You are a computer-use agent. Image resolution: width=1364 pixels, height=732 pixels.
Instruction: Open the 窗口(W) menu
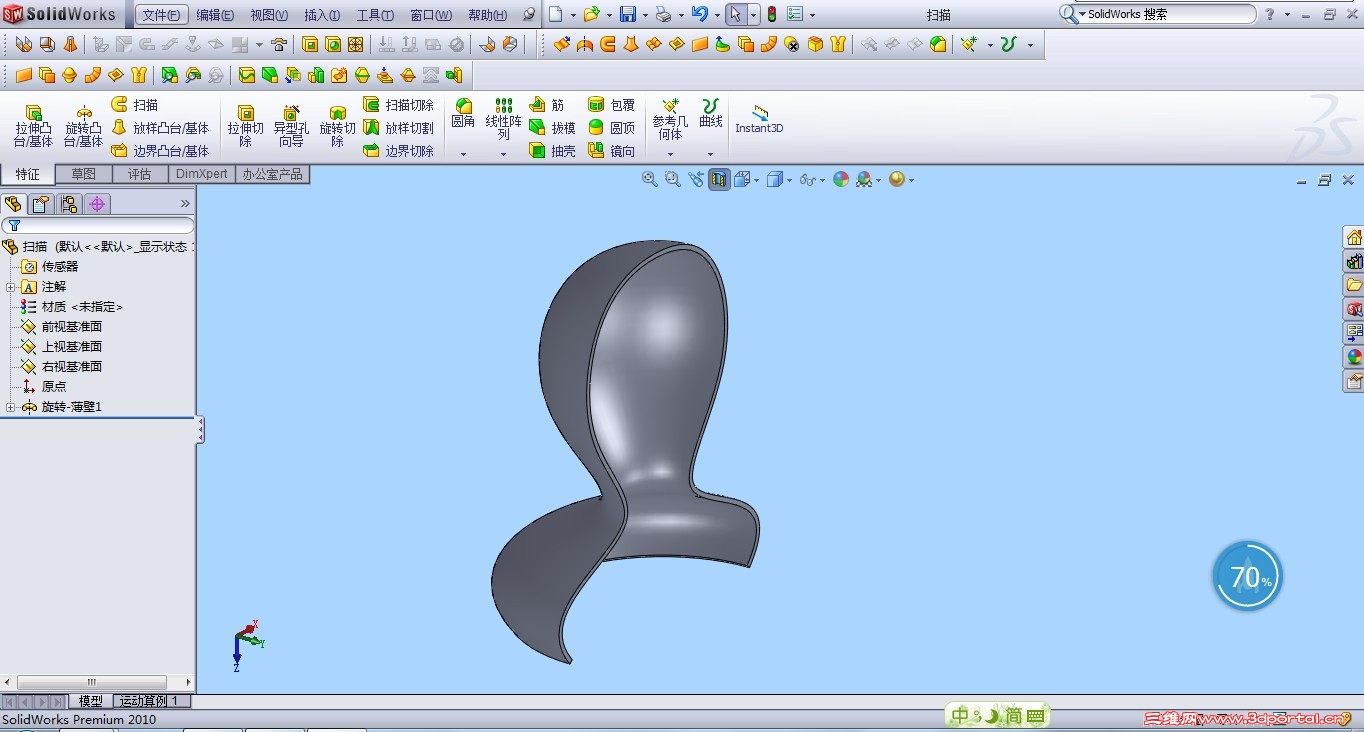click(431, 15)
